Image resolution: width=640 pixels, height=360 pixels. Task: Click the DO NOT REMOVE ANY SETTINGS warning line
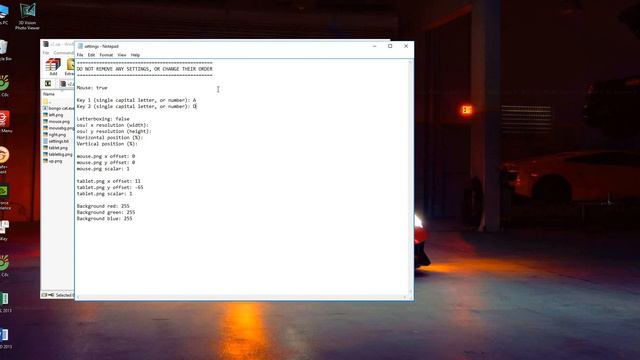[x=144, y=69]
